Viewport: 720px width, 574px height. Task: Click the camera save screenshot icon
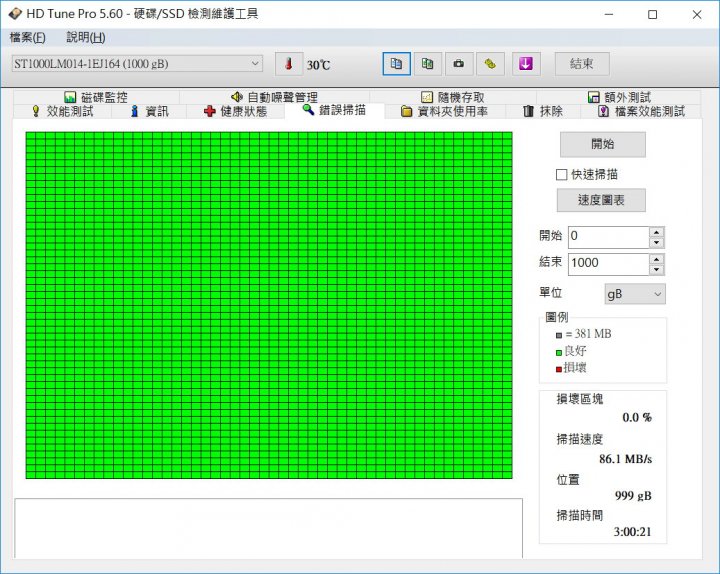point(458,64)
